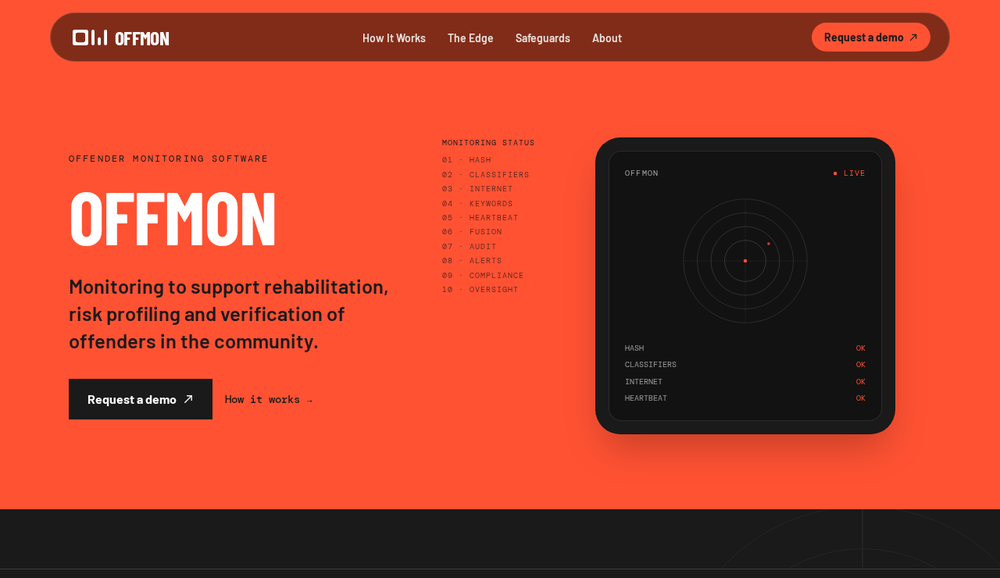Screen dimensions: 1000x578
Task: Click the large OFFMON hero heading
Action: (x=172, y=219)
